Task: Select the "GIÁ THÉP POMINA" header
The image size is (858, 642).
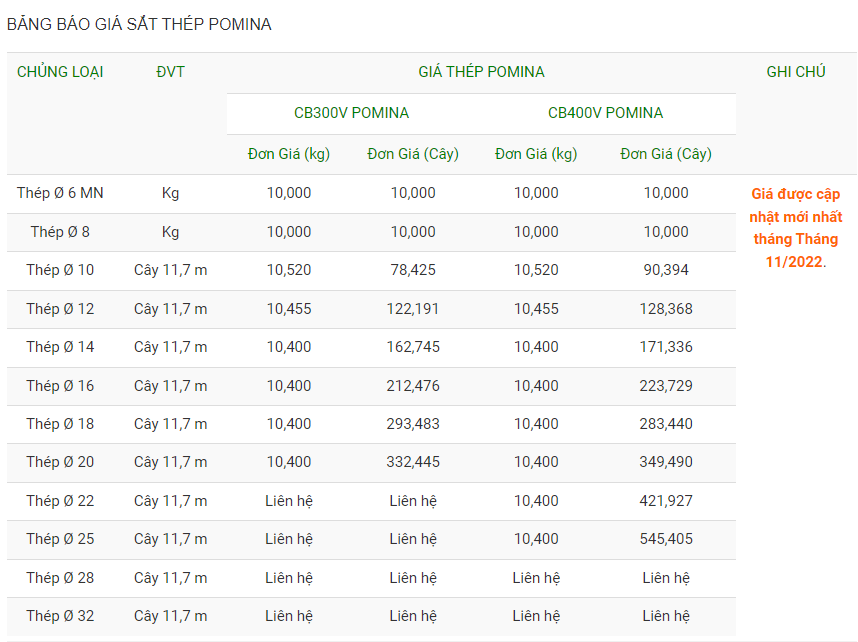Action: (x=482, y=72)
